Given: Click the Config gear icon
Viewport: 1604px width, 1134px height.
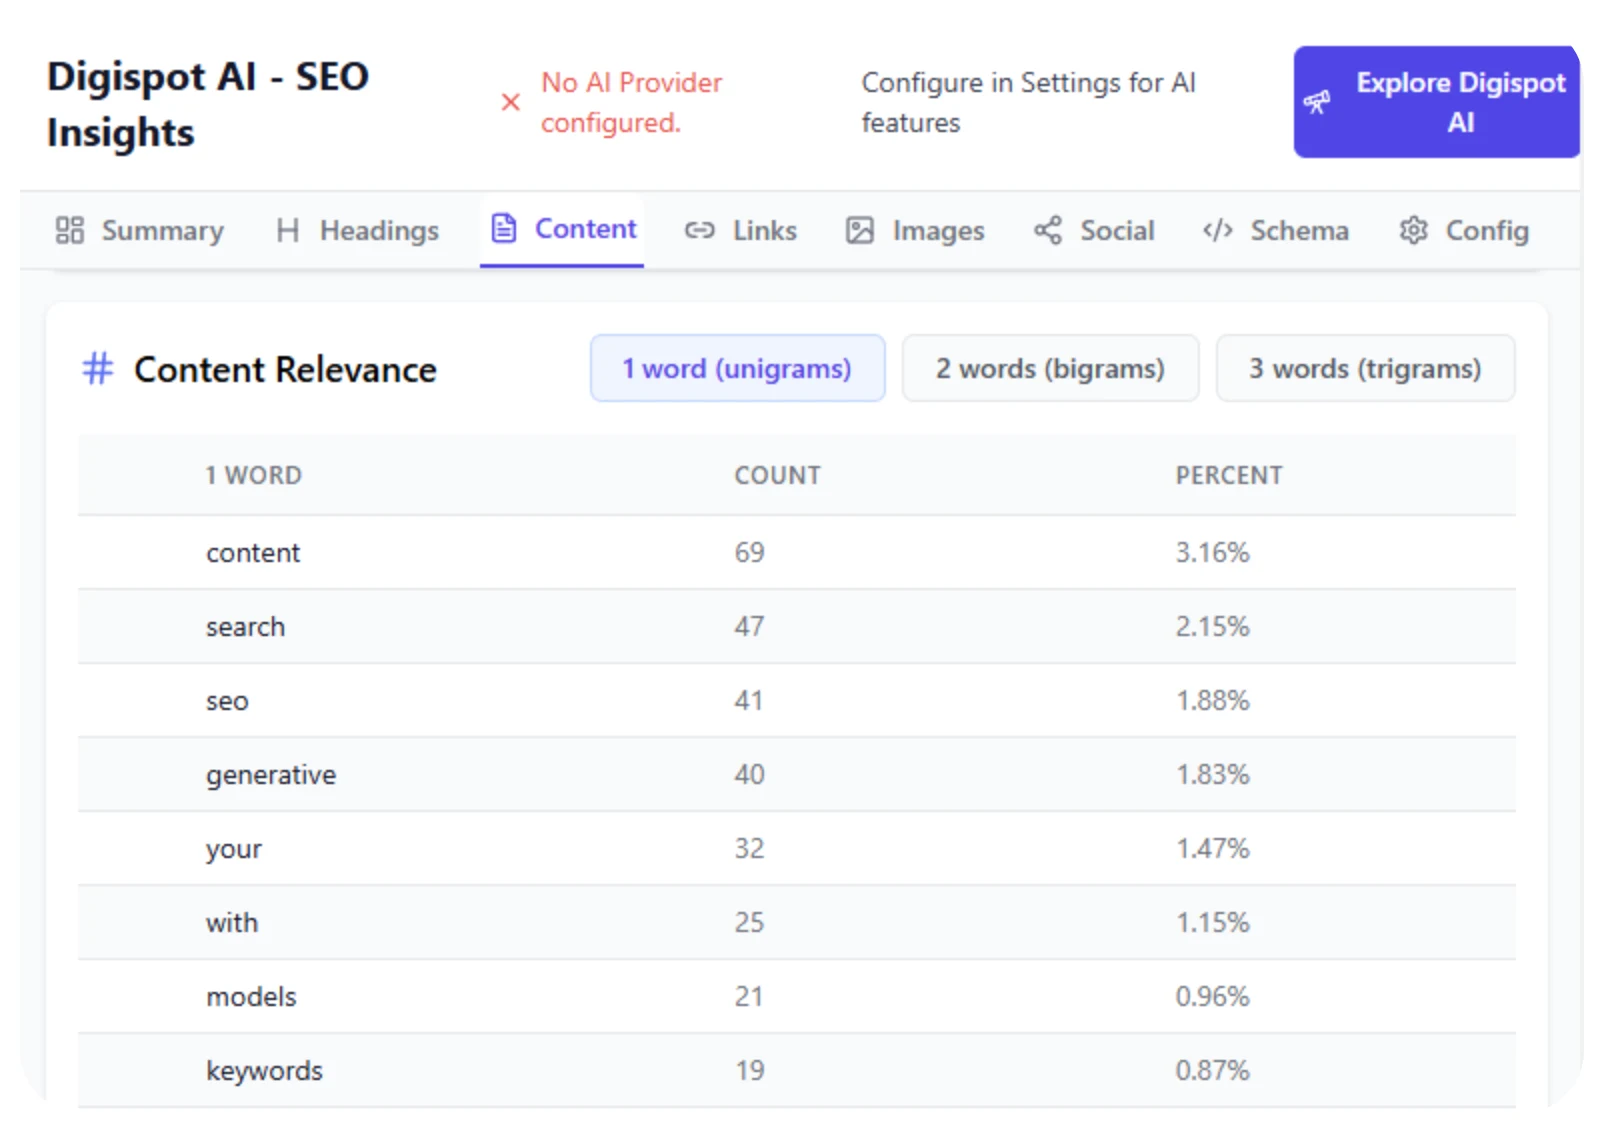Looking at the screenshot, I should (x=1413, y=231).
